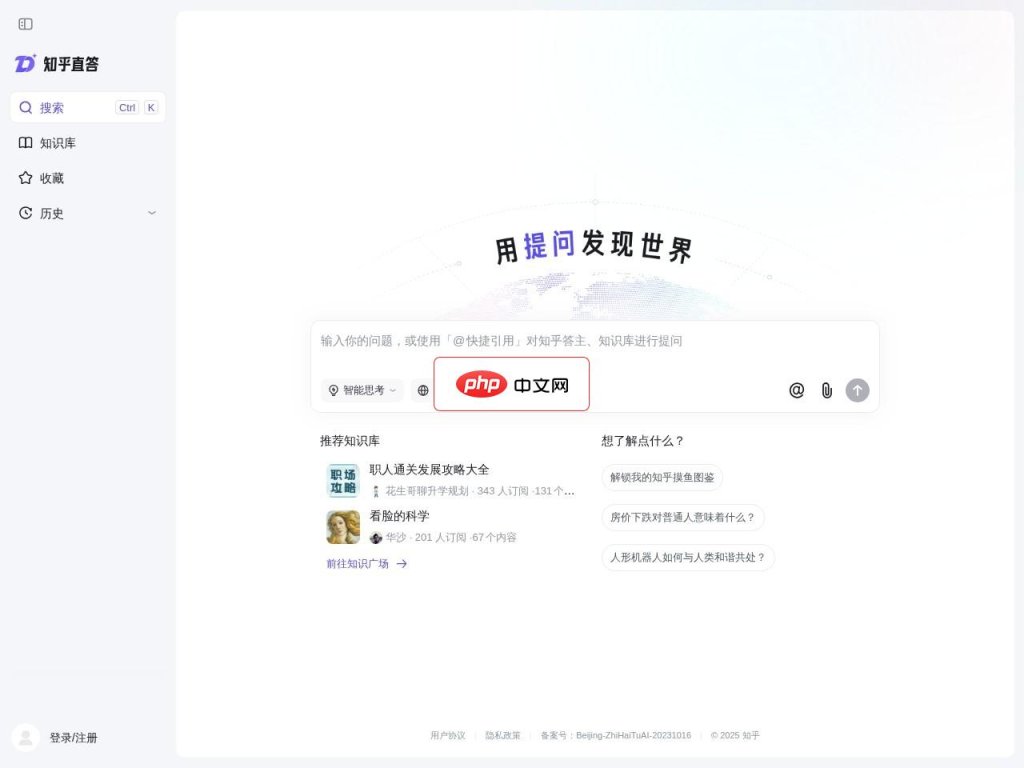
Task: Click the @ mention icon
Action: pos(797,391)
